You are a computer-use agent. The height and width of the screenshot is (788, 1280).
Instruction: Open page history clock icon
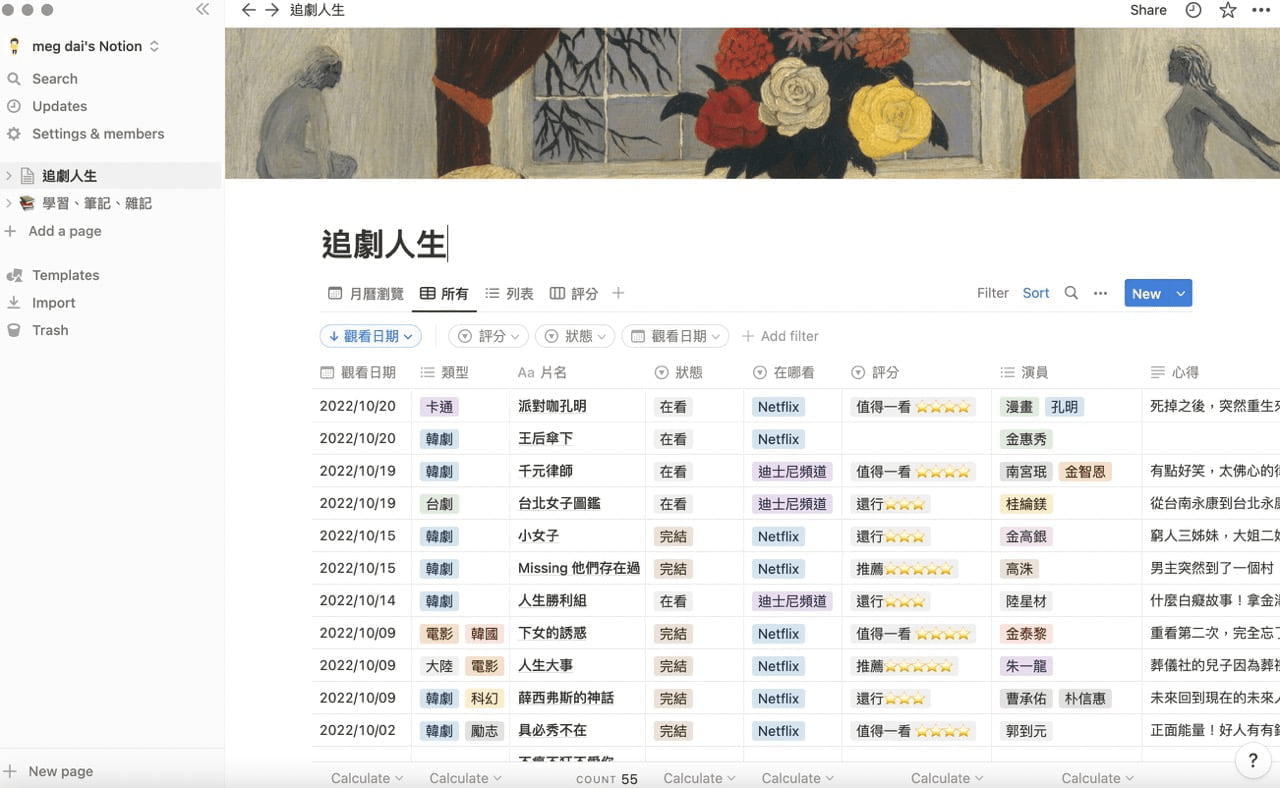coord(1193,10)
